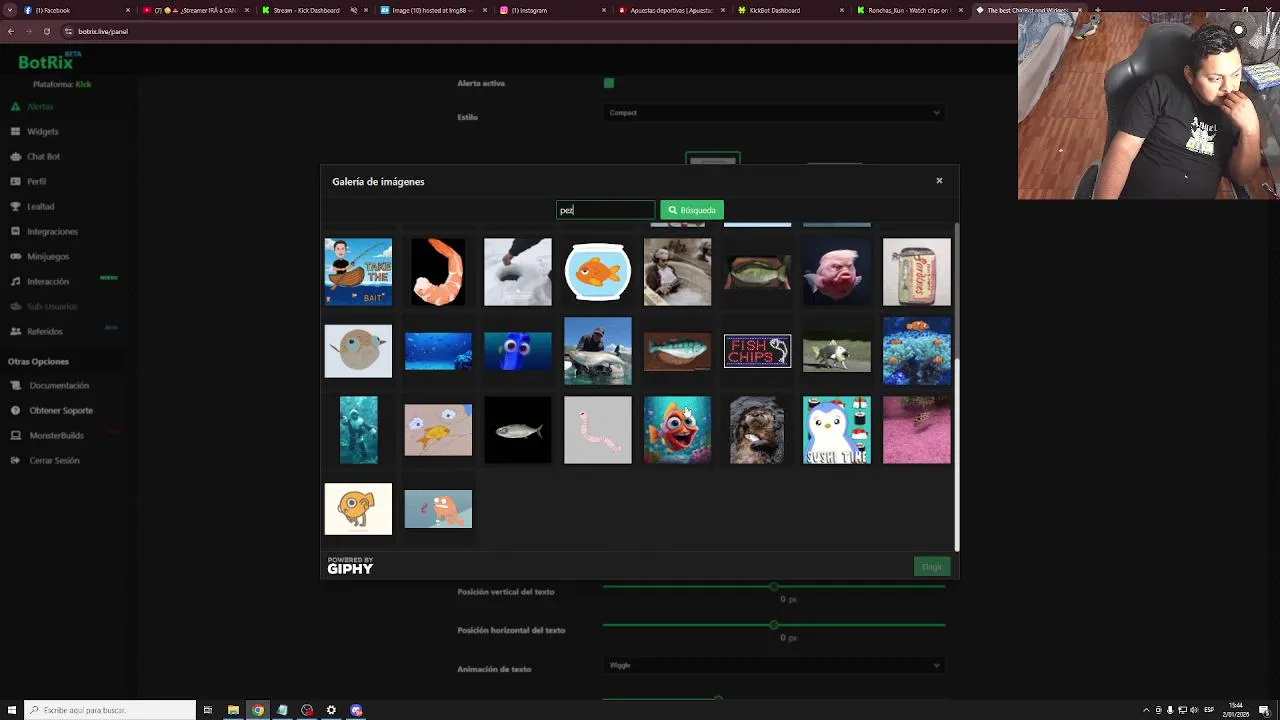Adjust the Posición horizontal del texto slider
Viewport: 1280px width, 720px height.
773,625
